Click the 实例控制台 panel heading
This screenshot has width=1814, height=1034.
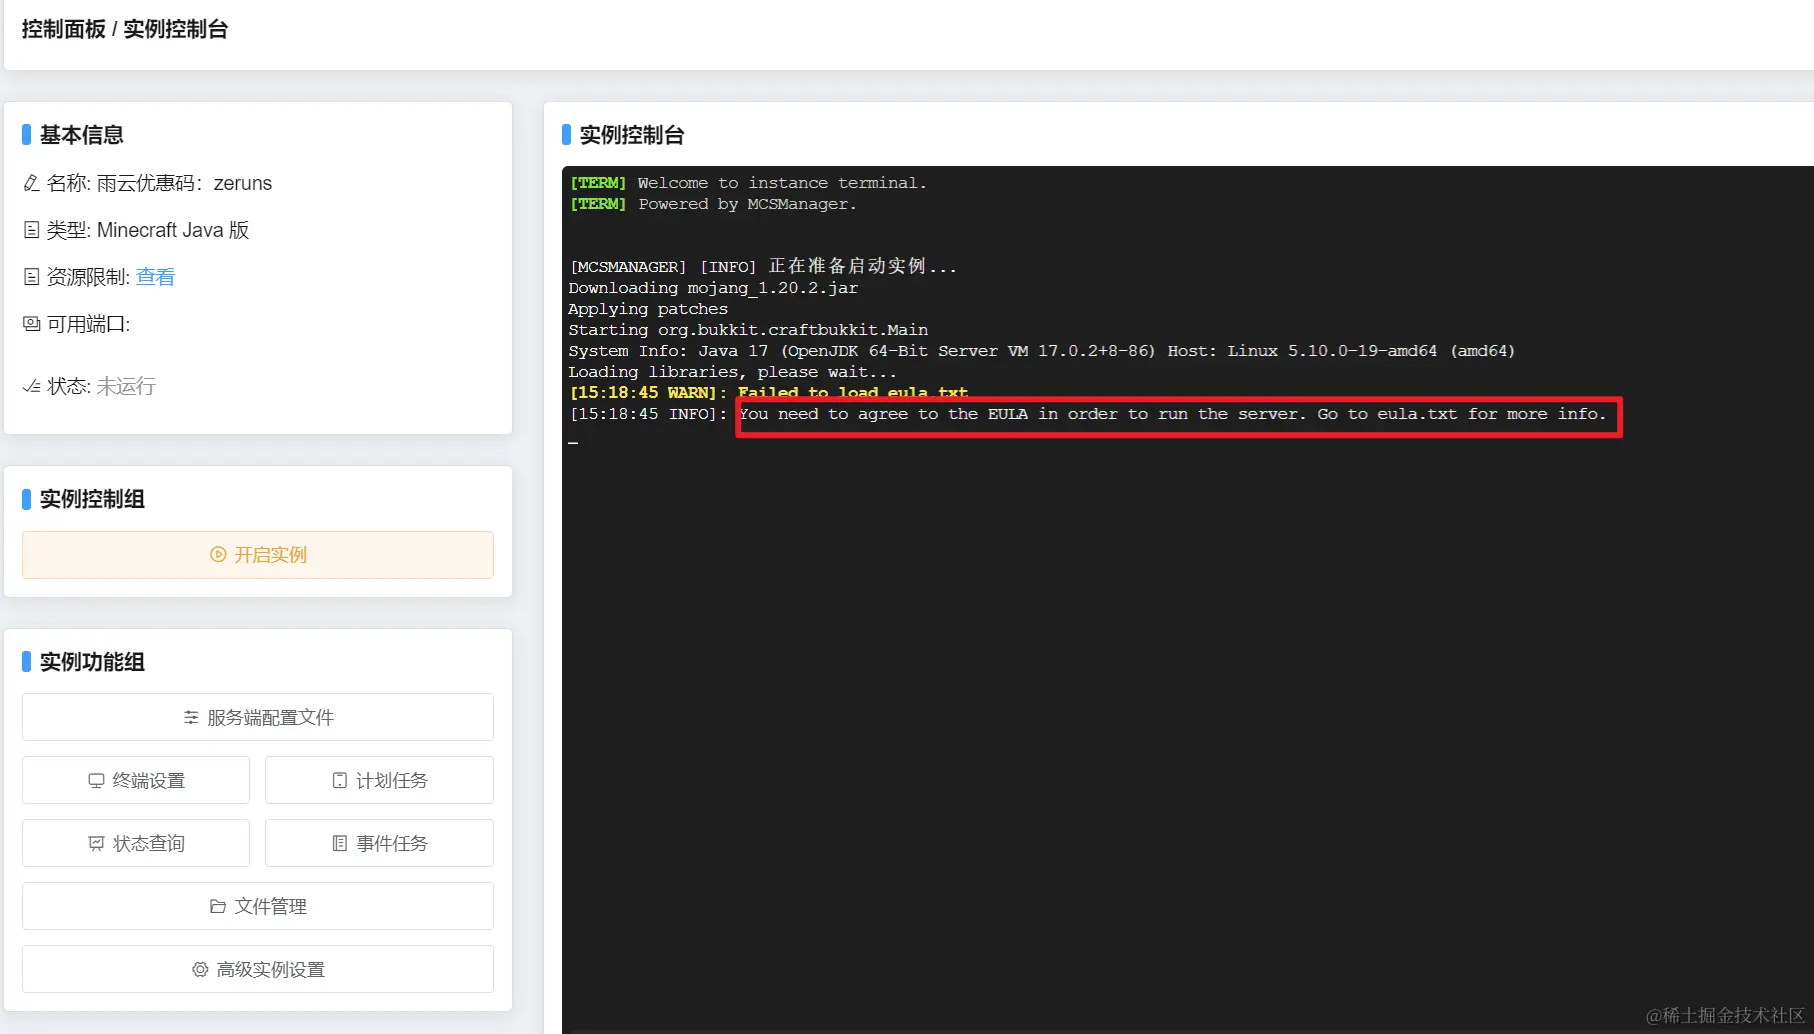pos(632,135)
